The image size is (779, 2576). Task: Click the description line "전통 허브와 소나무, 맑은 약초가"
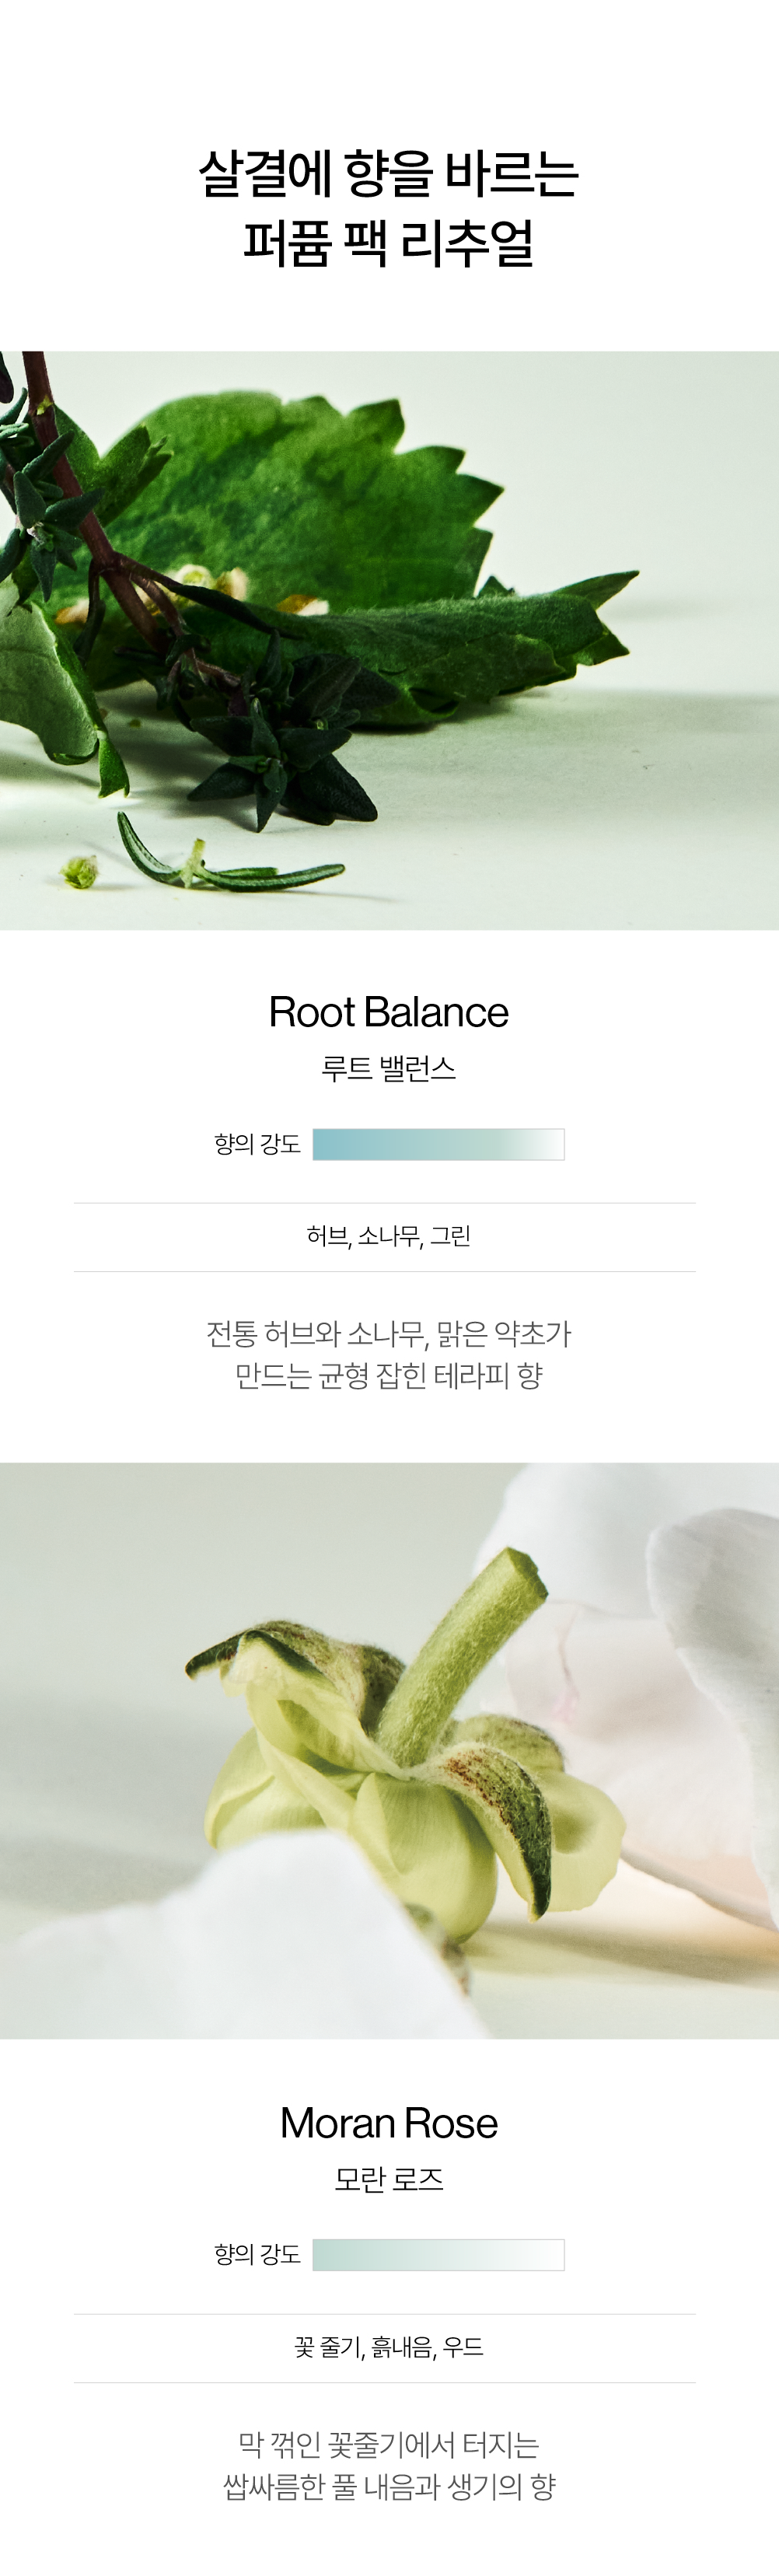(389, 1333)
